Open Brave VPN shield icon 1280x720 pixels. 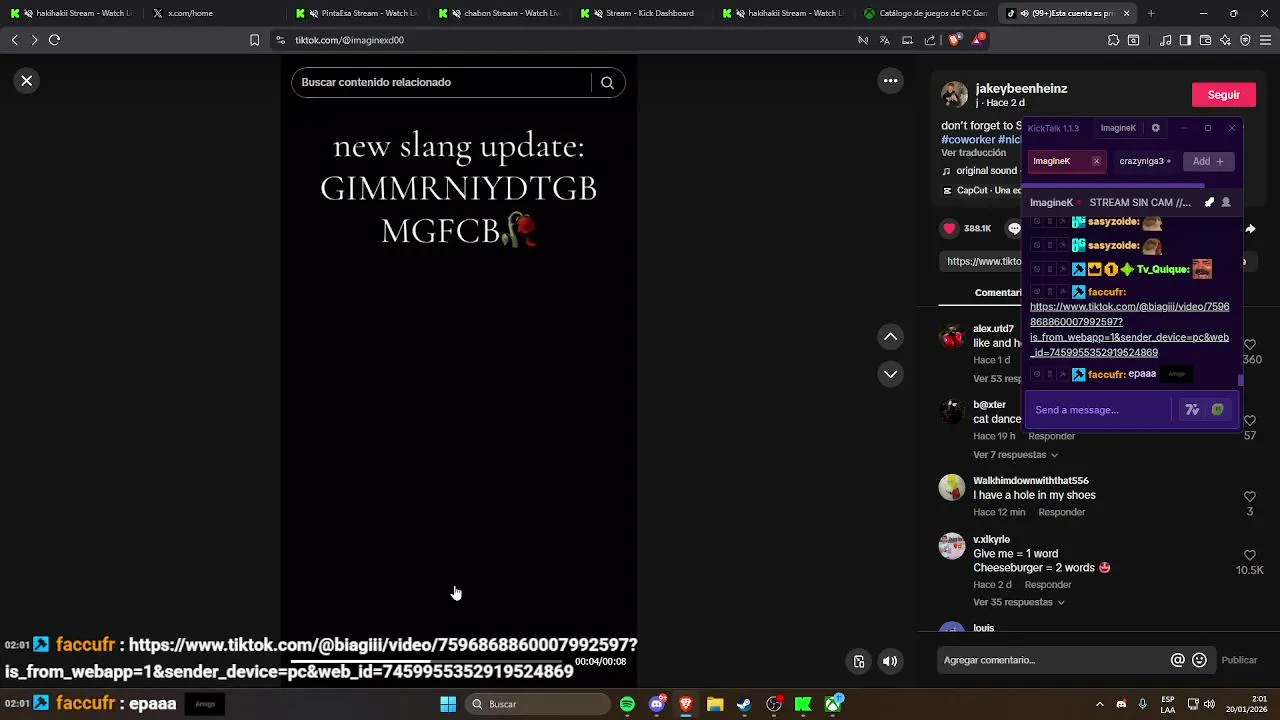coord(1245,40)
